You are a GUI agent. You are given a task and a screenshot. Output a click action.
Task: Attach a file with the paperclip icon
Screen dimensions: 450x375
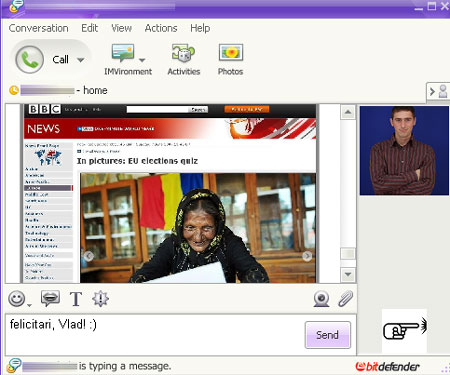(345, 298)
